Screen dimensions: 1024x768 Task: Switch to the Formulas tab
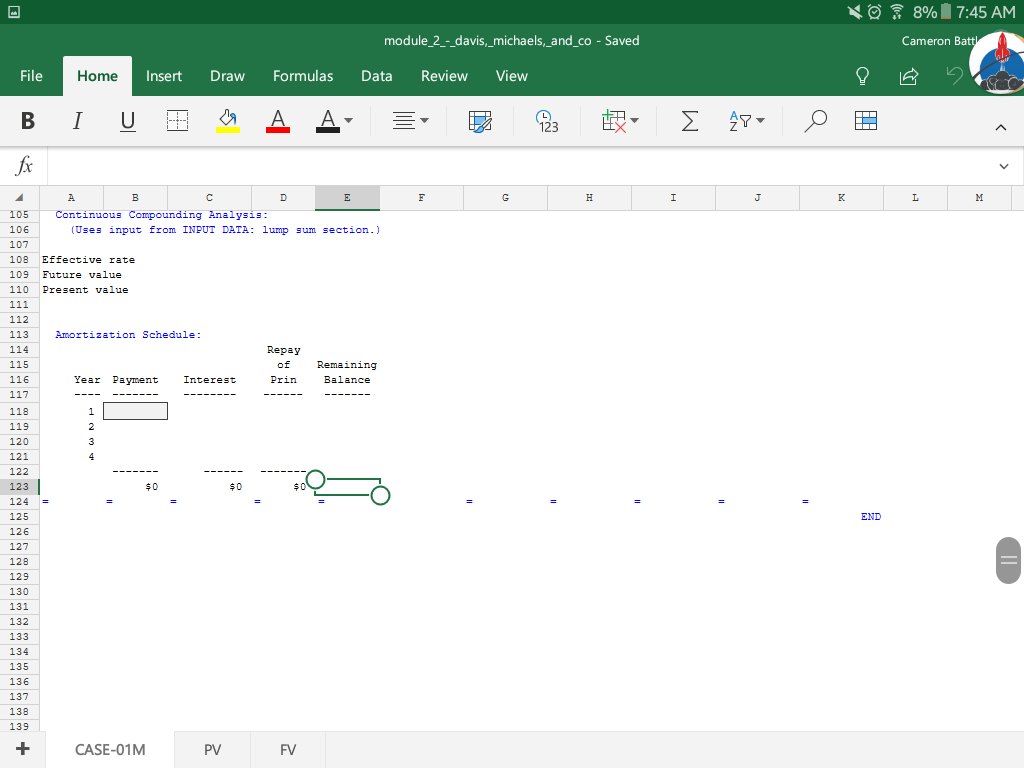tap(303, 76)
